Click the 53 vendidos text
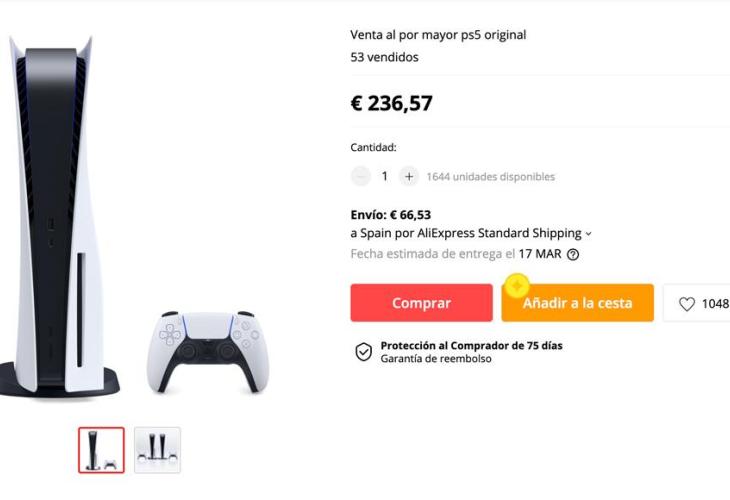730x500 pixels. [385, 57]
